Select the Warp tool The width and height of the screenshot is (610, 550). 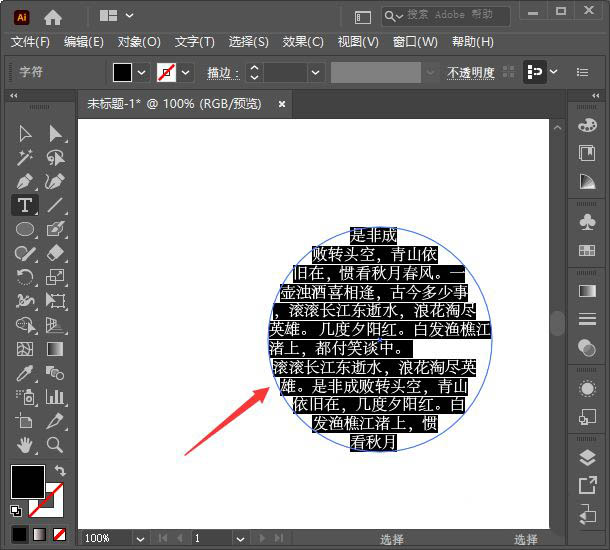coord(25,301)
